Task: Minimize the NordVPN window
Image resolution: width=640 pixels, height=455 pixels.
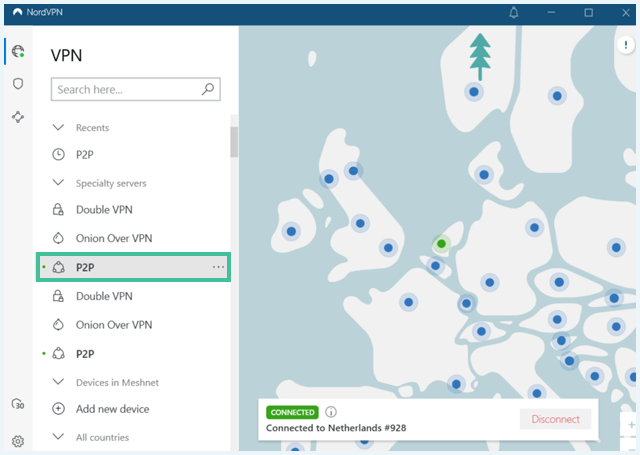Action: 551,13
